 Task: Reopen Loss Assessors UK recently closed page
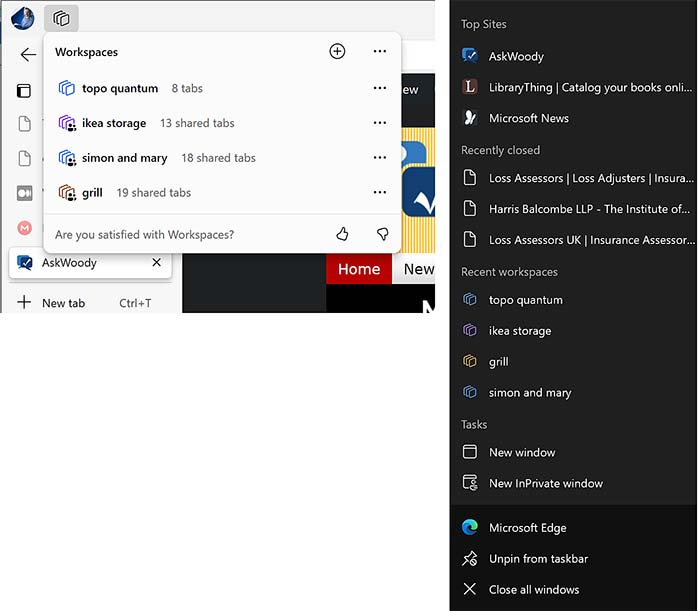point(573,240)
